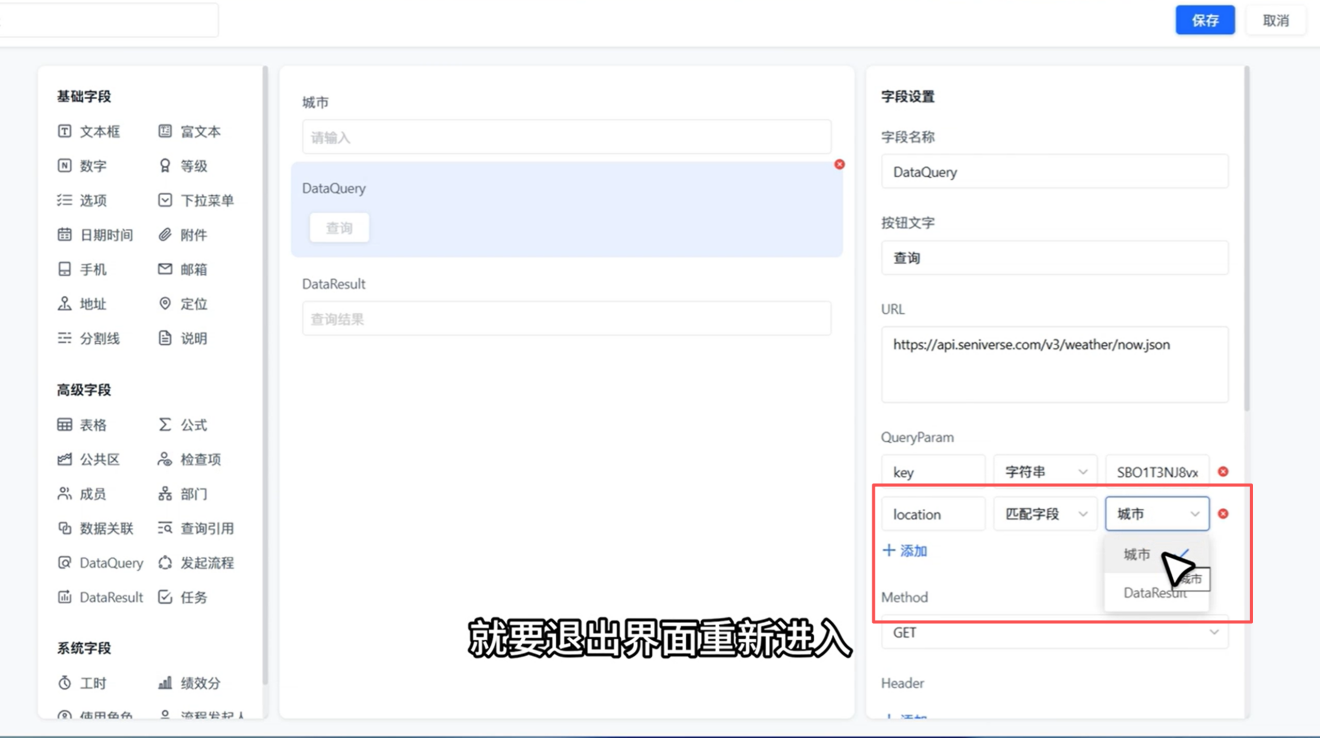
Task: Click the 保存 save button
Action: click(1205, 20)
